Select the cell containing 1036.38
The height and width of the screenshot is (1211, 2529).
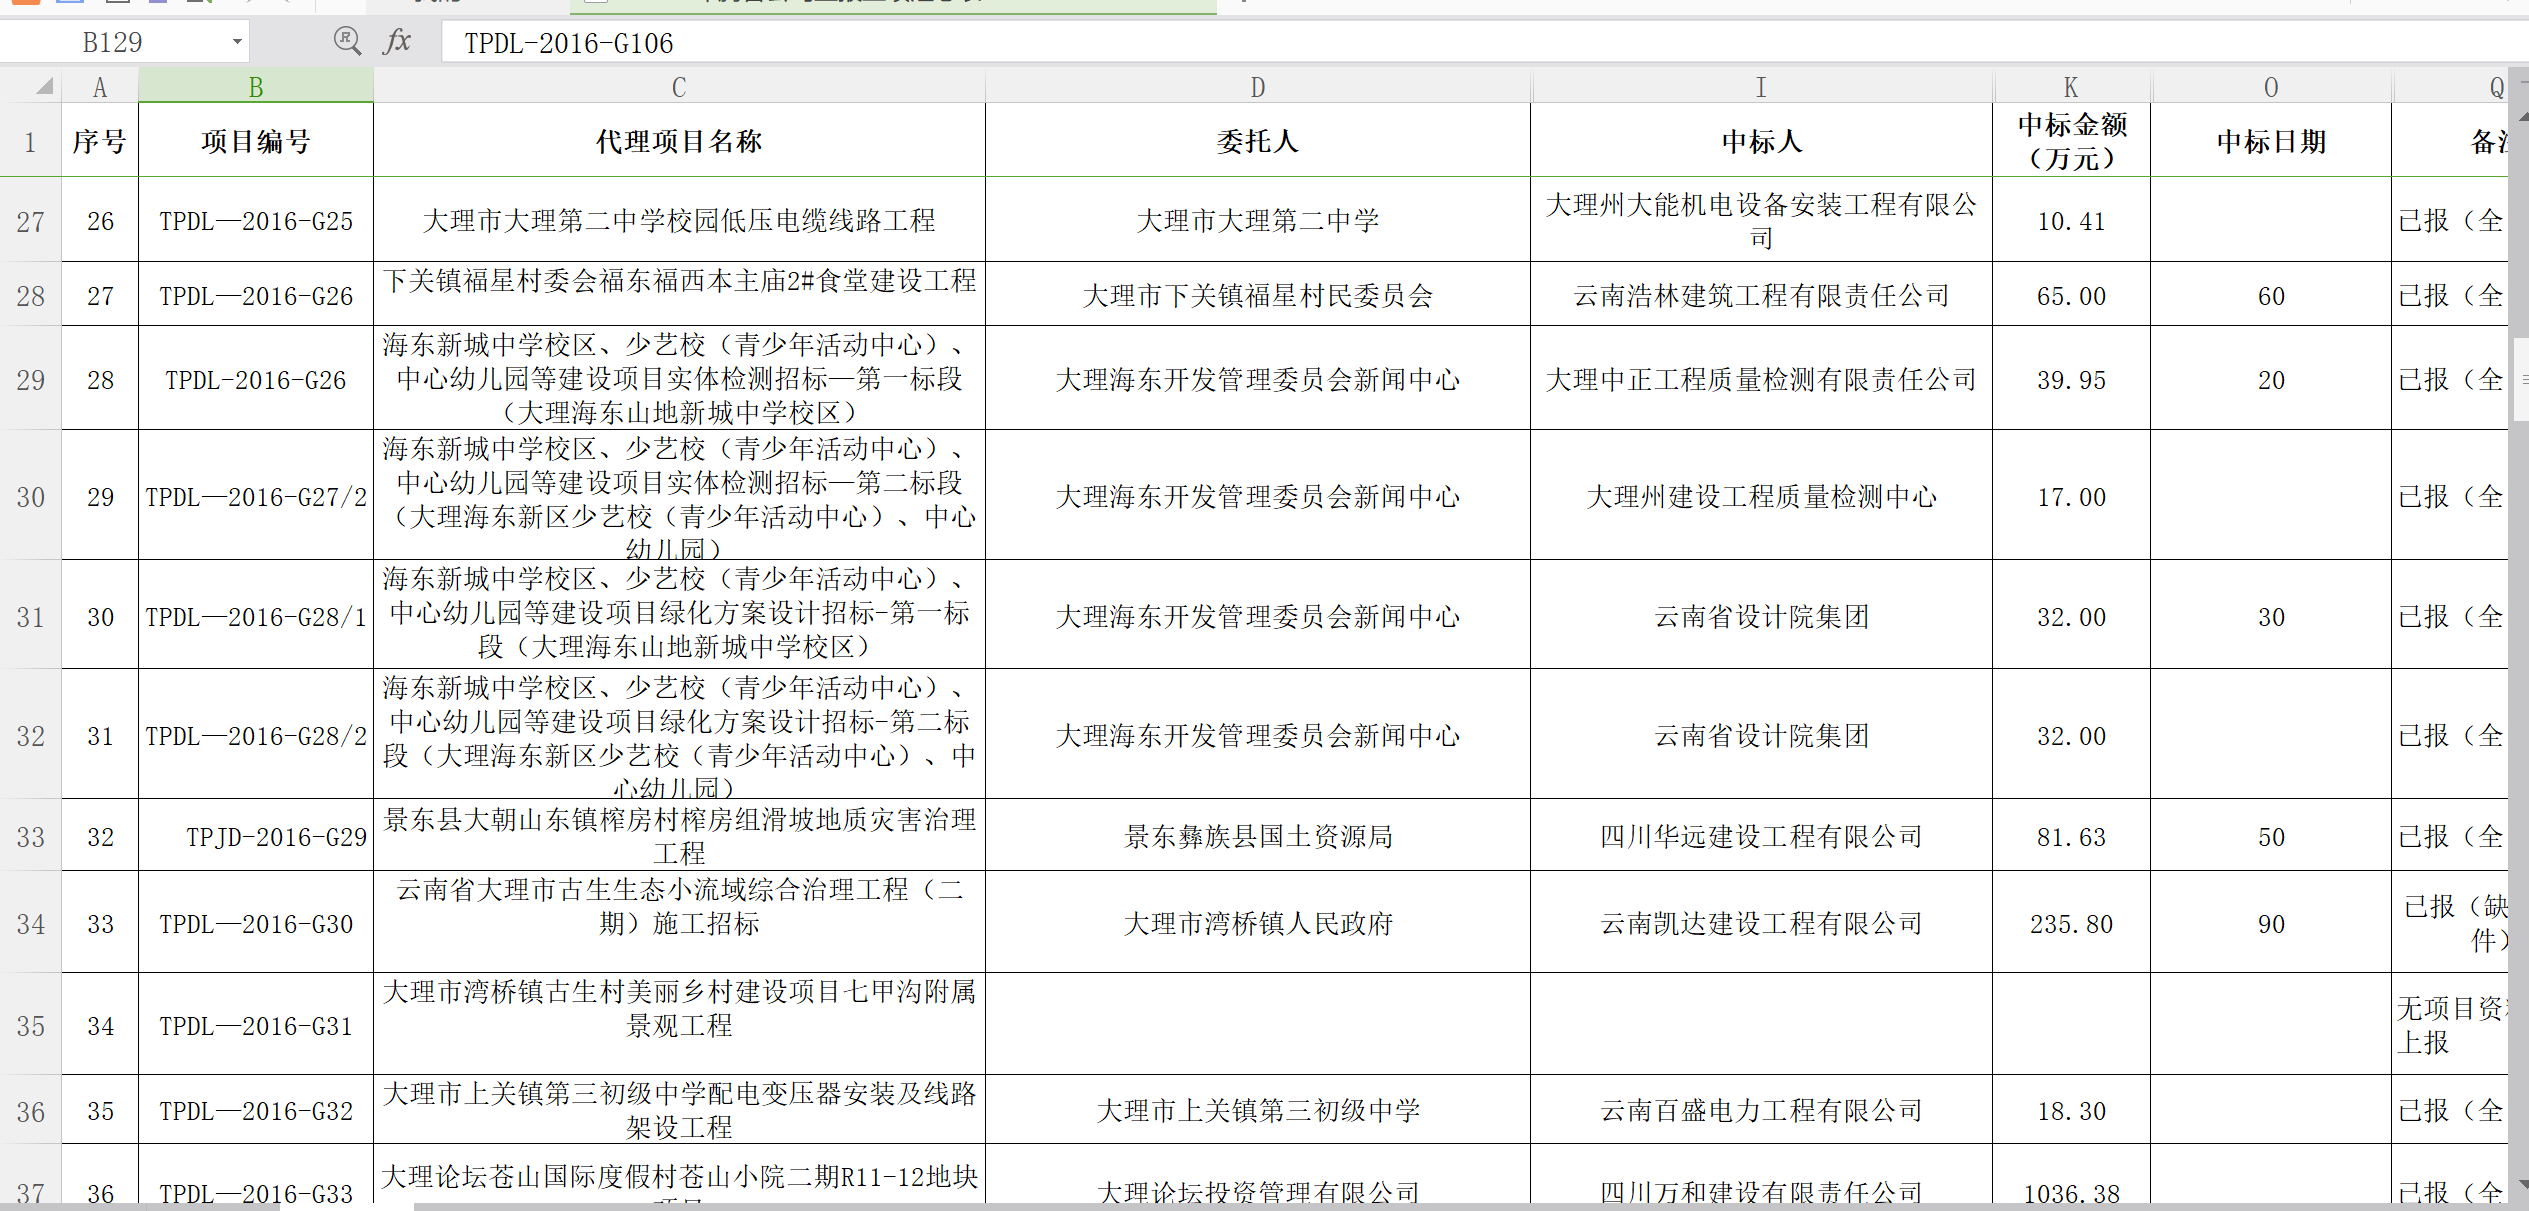point(2070,1192)
